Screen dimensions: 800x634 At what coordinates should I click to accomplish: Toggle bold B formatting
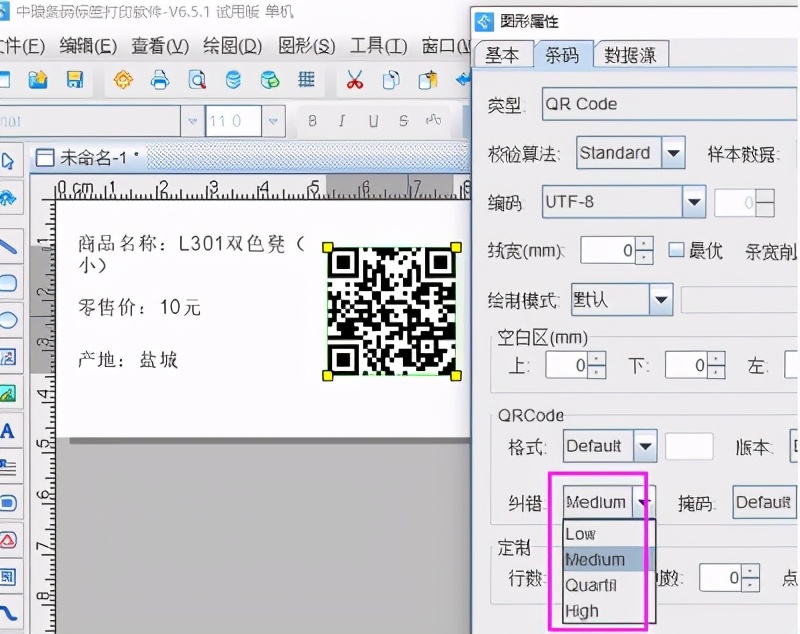312,121
